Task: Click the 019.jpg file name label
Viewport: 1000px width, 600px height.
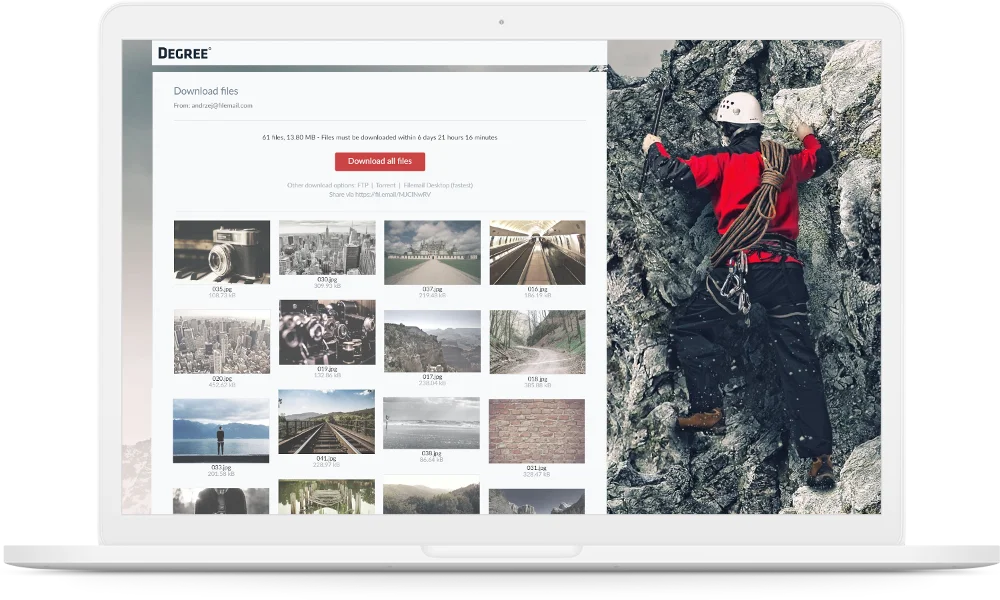Action: coord(326,369)
